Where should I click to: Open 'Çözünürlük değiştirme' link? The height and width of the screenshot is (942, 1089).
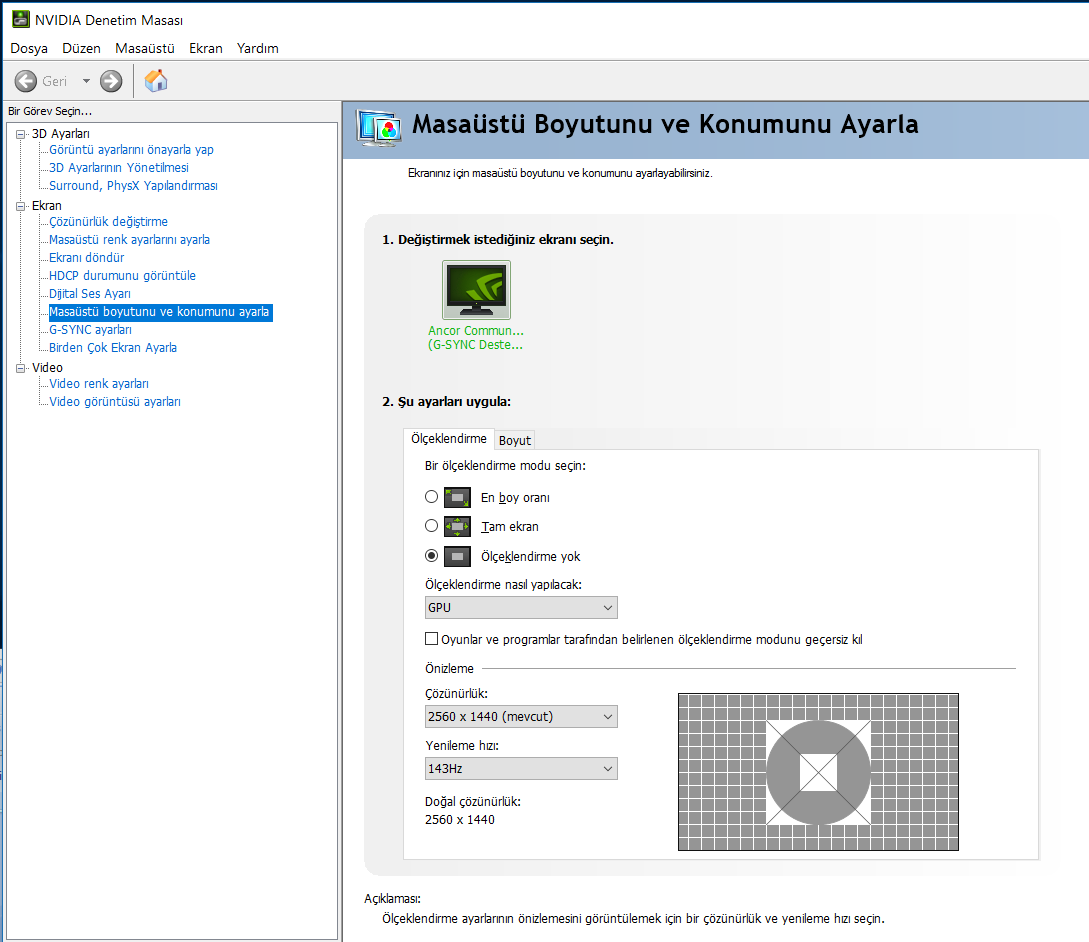108,222
